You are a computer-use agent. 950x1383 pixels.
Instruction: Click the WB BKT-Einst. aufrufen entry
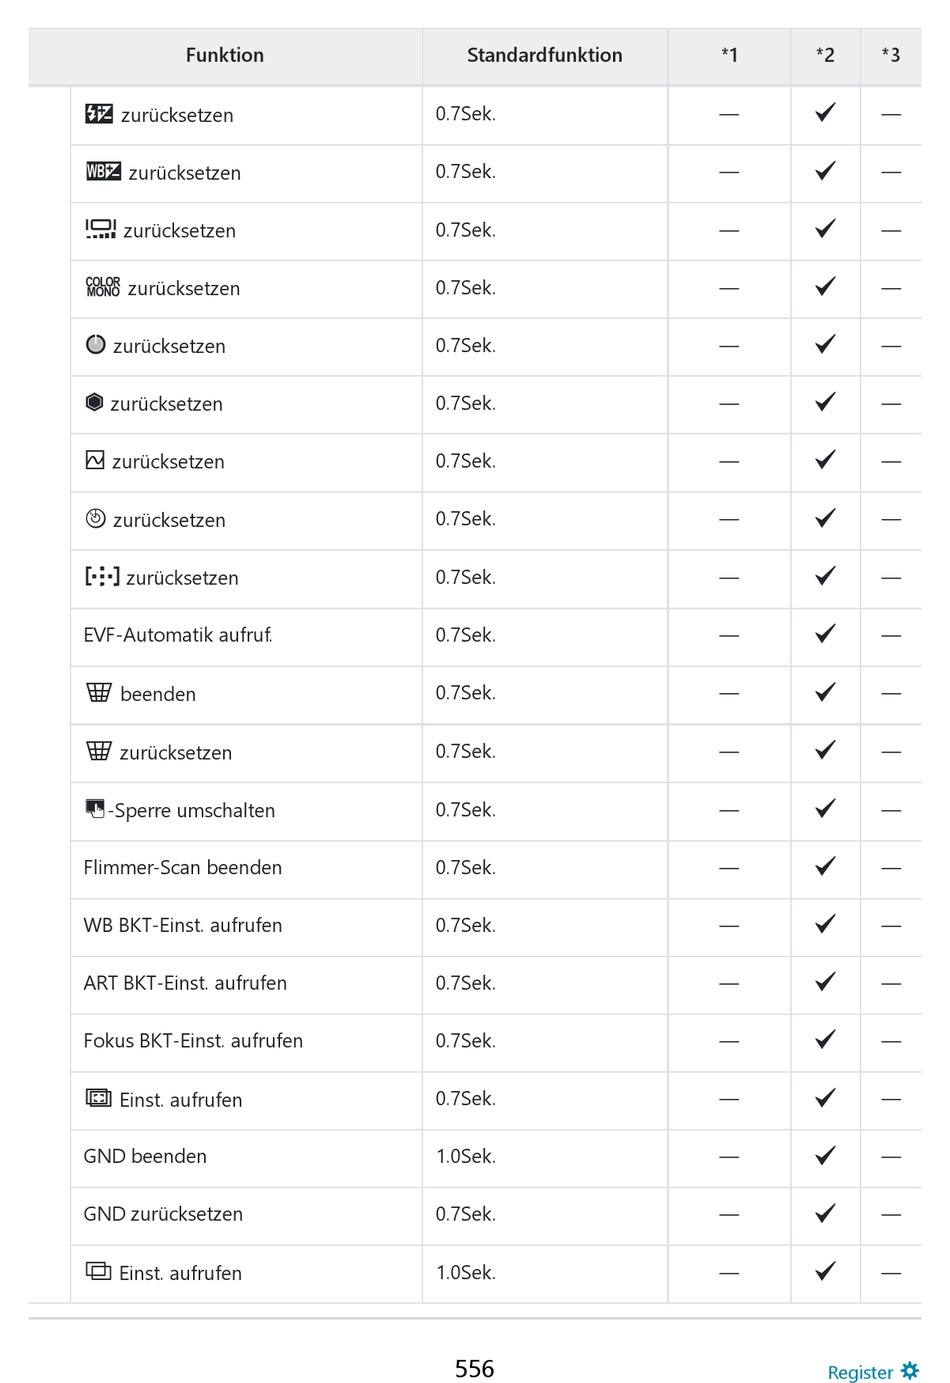(183, 926)
